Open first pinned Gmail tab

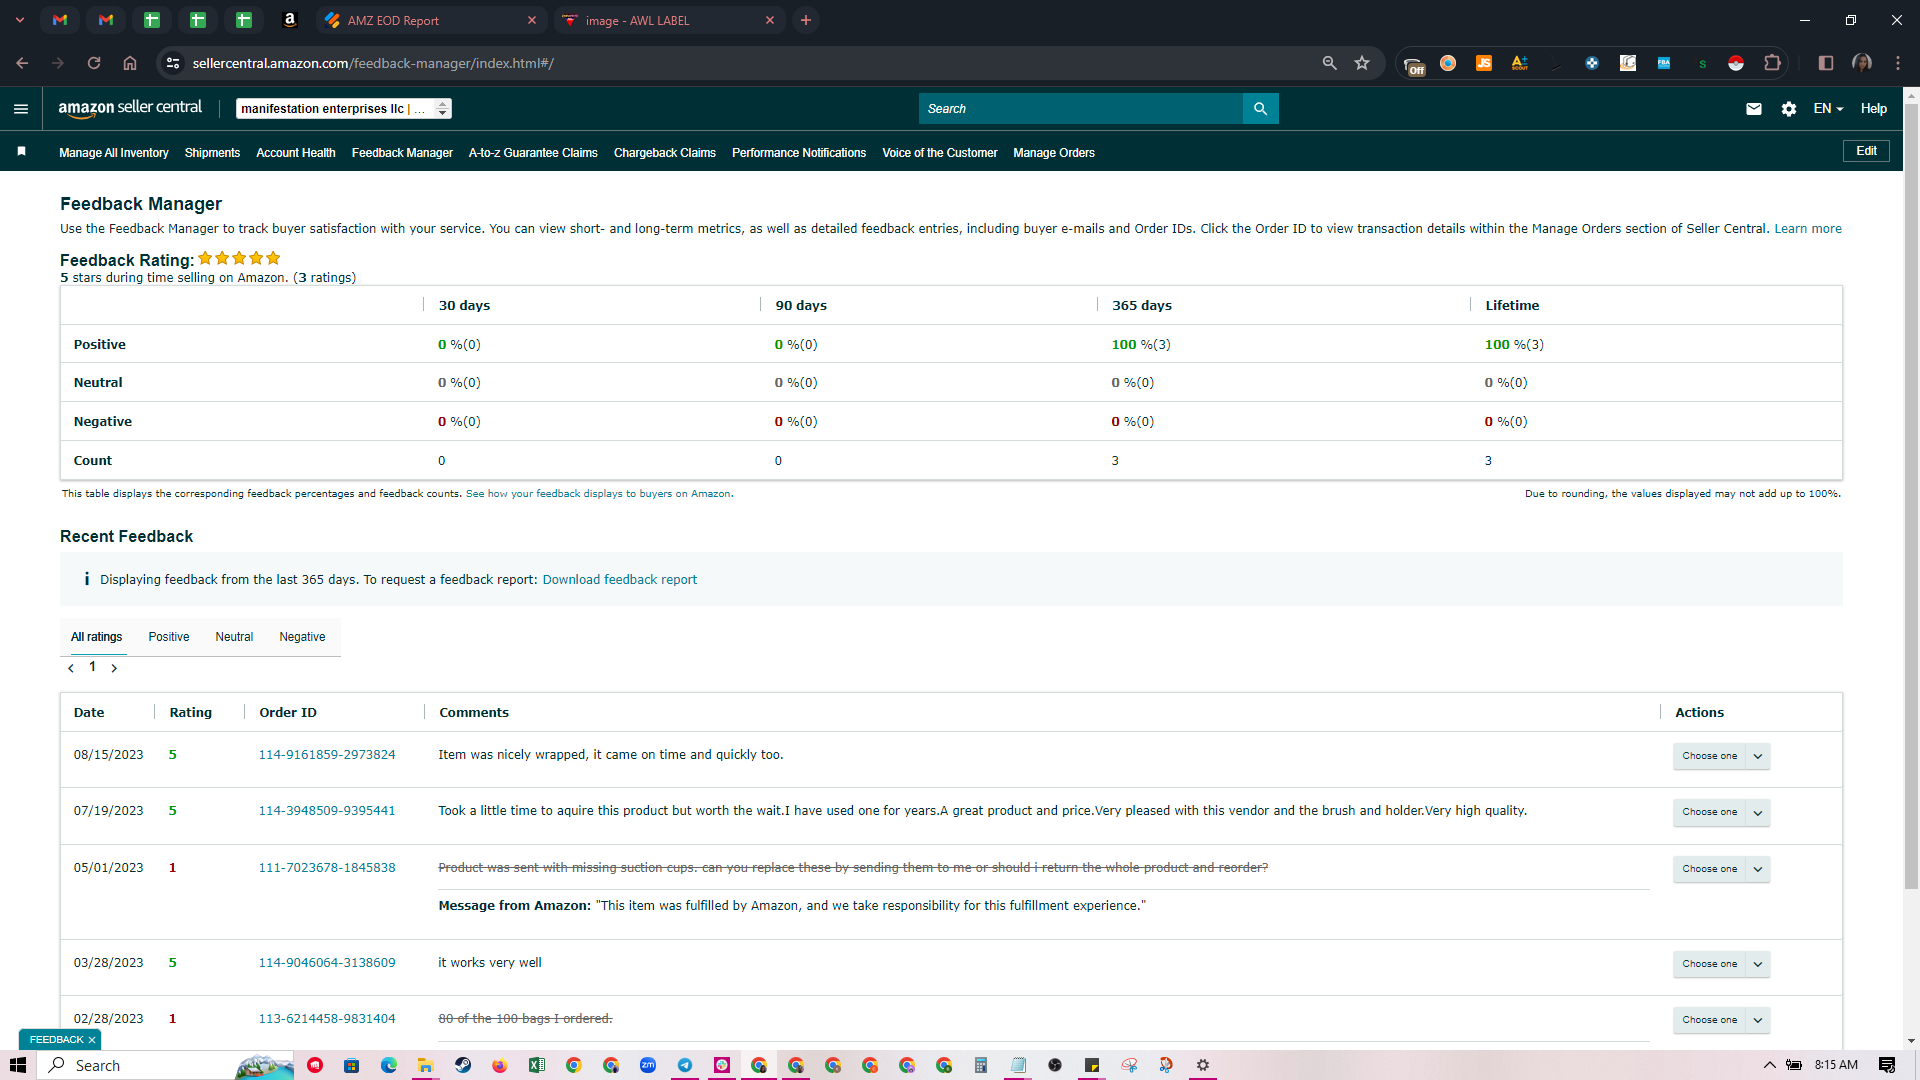tap(60, 20)
